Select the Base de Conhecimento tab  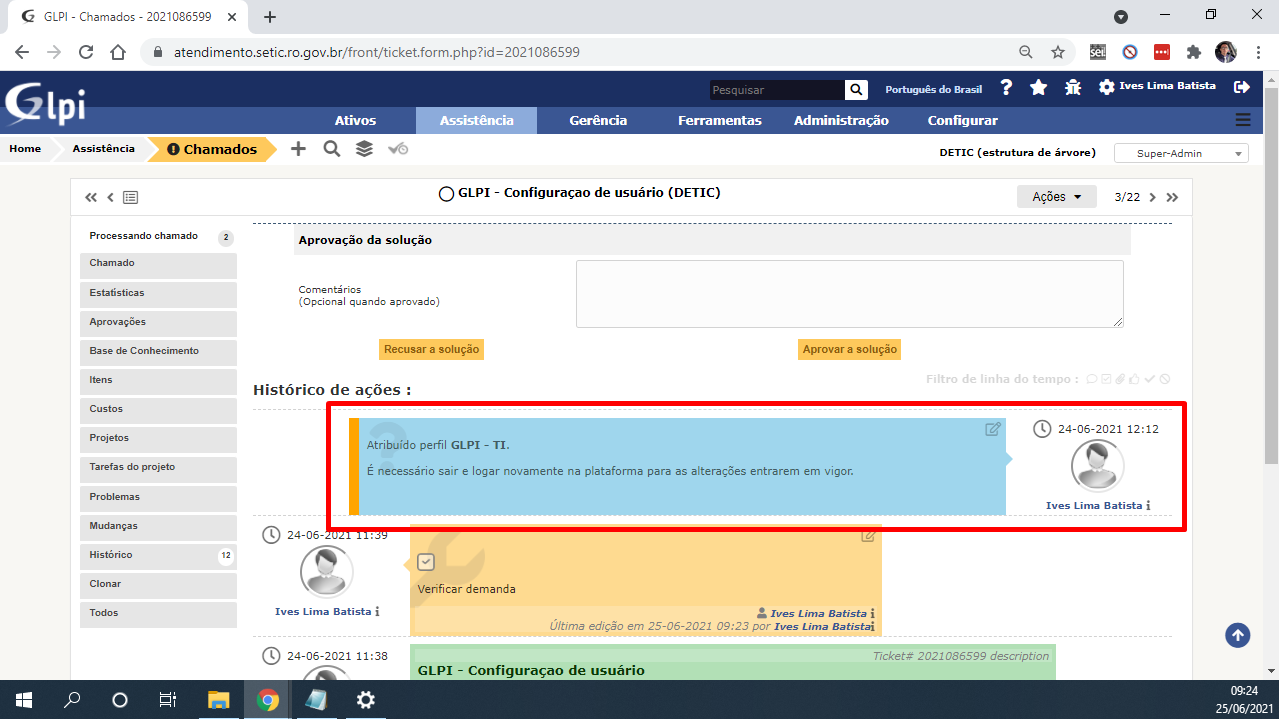tap(158, 352)
